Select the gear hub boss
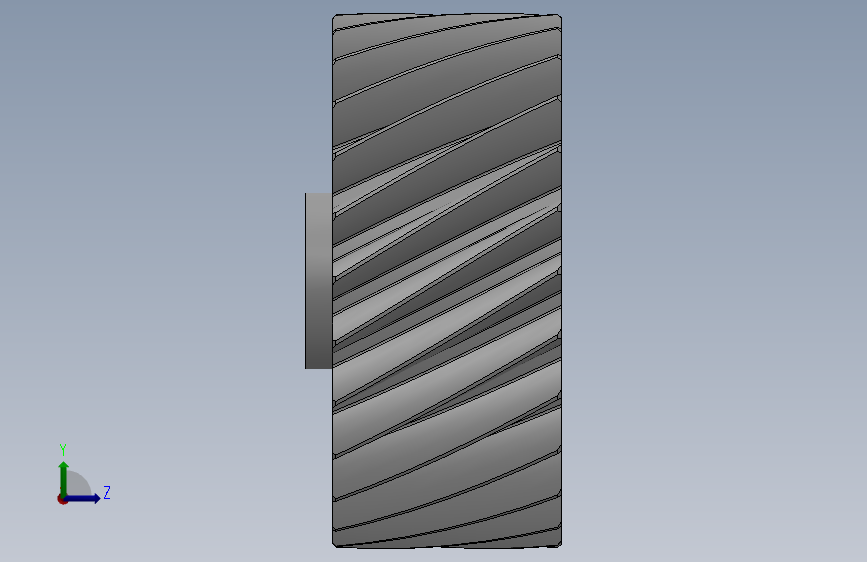 coord(318,281)
